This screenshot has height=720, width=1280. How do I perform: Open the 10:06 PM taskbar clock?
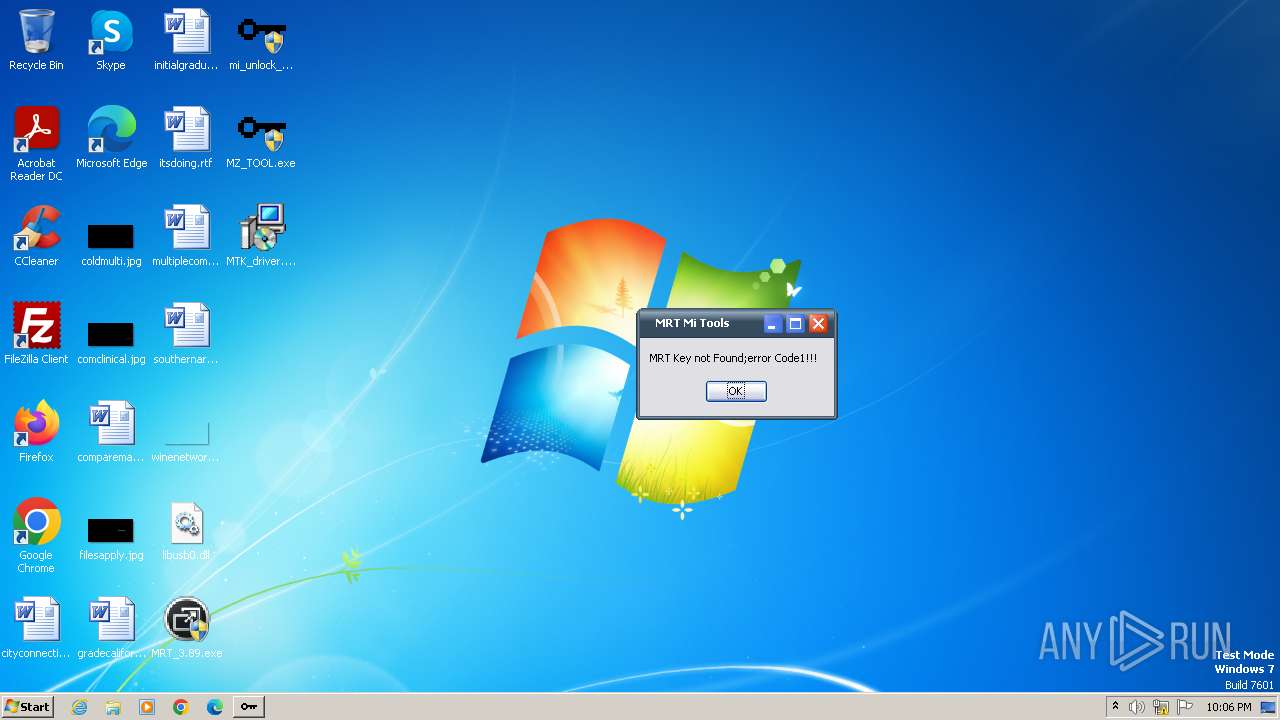click(1228, 707)
